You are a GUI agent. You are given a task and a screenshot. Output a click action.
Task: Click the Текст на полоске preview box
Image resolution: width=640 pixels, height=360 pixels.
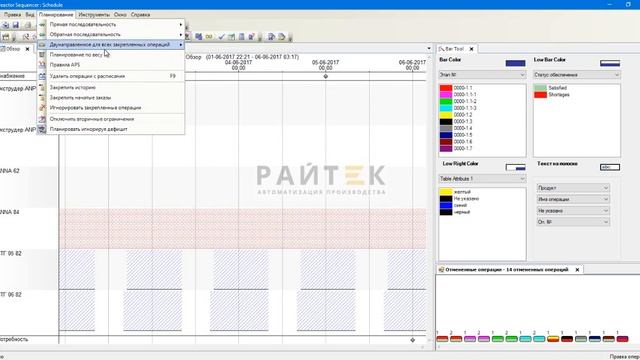pos(610,167)
